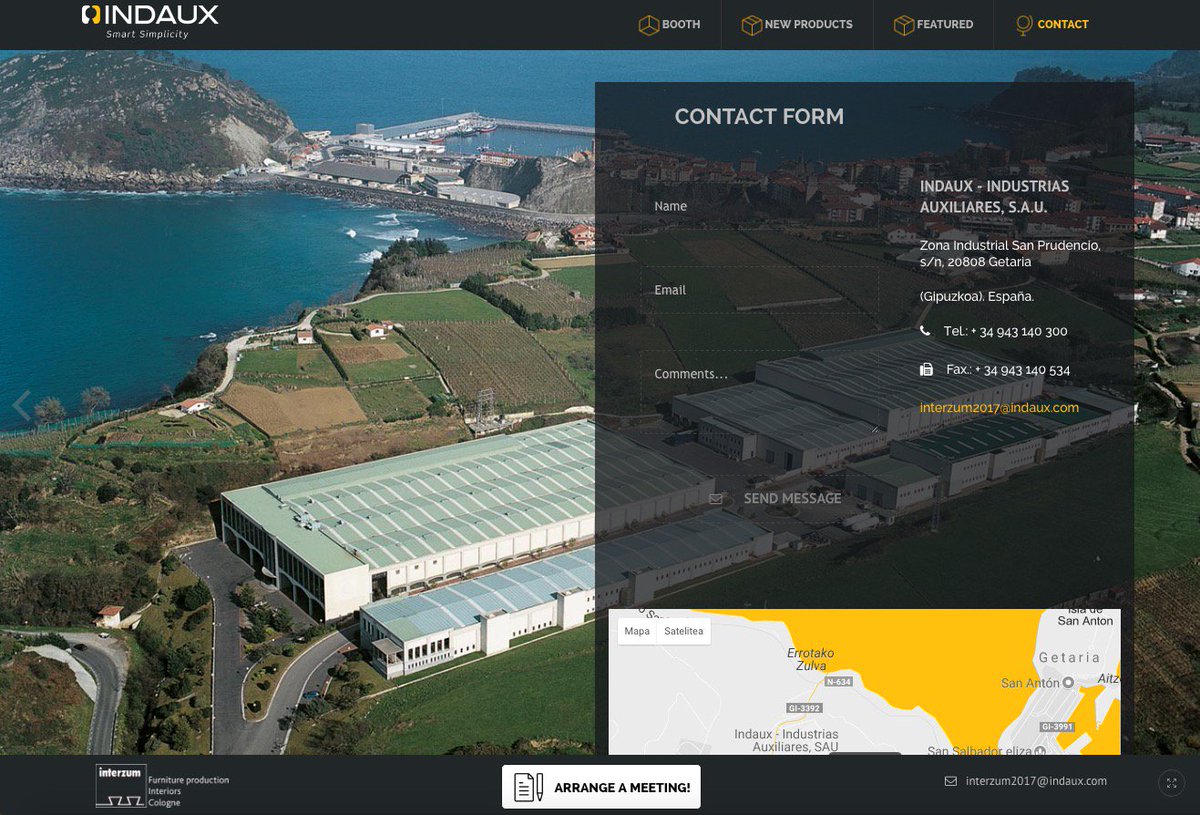The width and height of the screenshot is (1200, 815).
Task: Click the Fax.: + 34 943 140 534 text
Action: point(1008,370)
